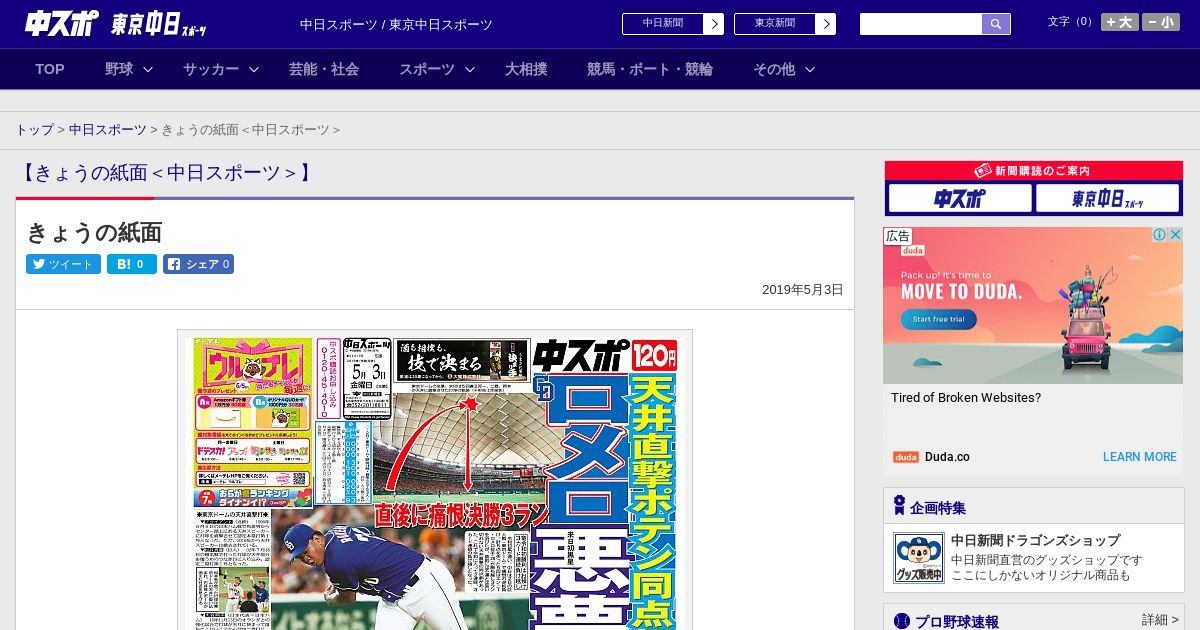Click the きょうの紙面 article heading
Image resolution: width=1200 pixels, height=630 pixels.
(x=94, y=232)
